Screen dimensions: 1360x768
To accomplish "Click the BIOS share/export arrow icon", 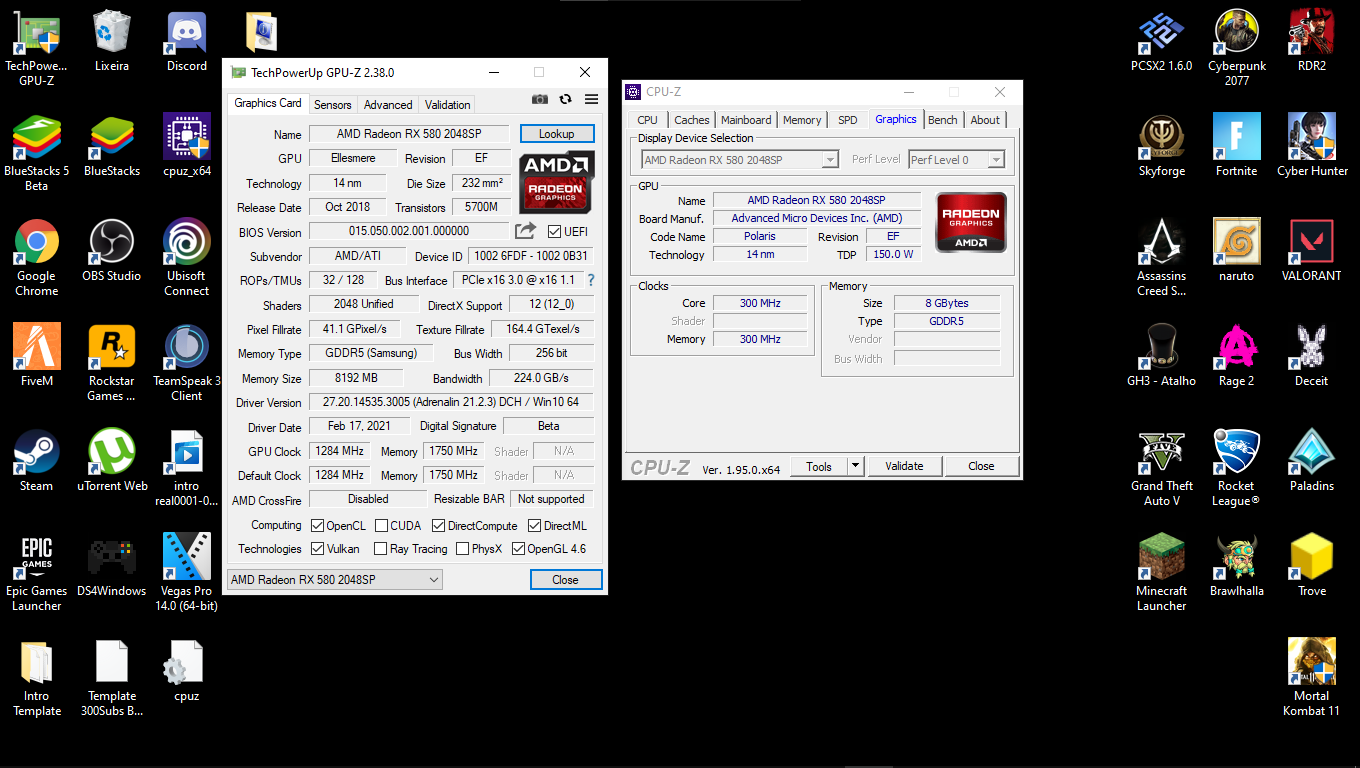I will click(x=526, y=231).
